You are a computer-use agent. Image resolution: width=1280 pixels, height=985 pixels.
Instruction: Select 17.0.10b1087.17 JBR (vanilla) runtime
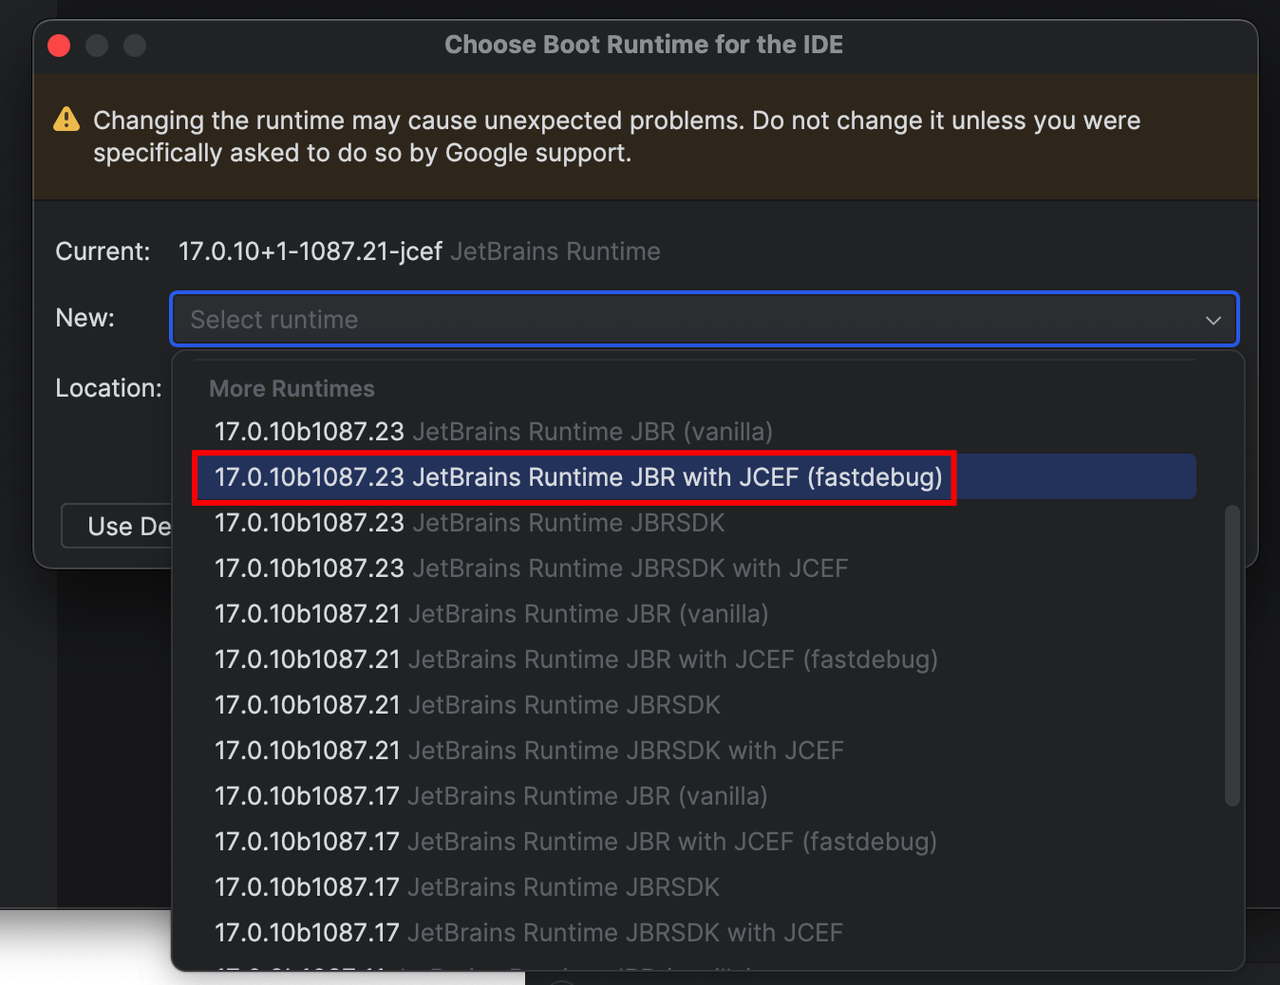(x=695, y=796)
